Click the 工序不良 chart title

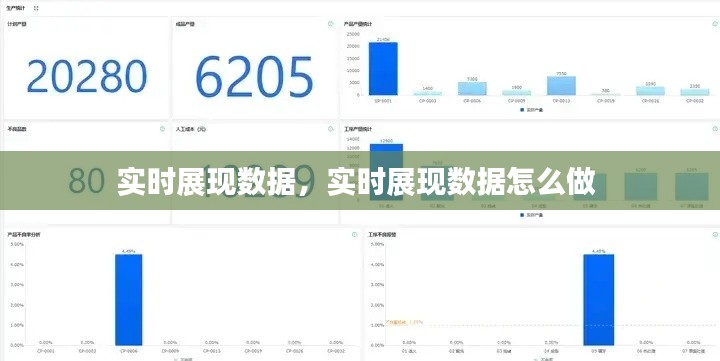[x=382, y=234]
